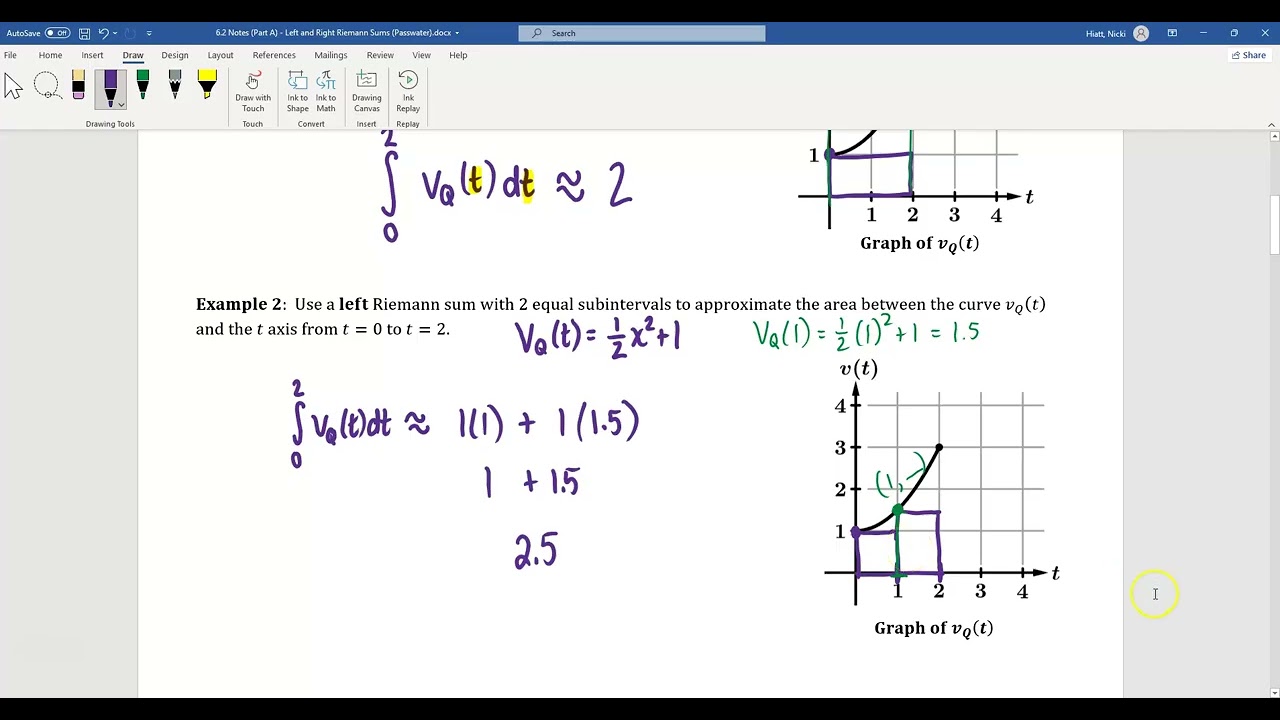Open the Mailings tab
Viewport: 1280px width, 720px height.
[x=331, y=55]
